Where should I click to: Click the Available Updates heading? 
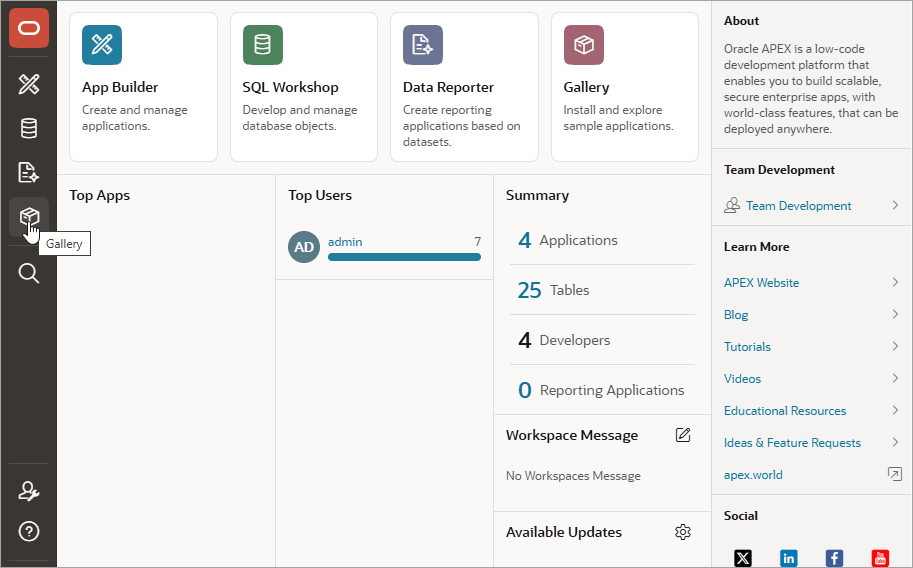point(564,532)
